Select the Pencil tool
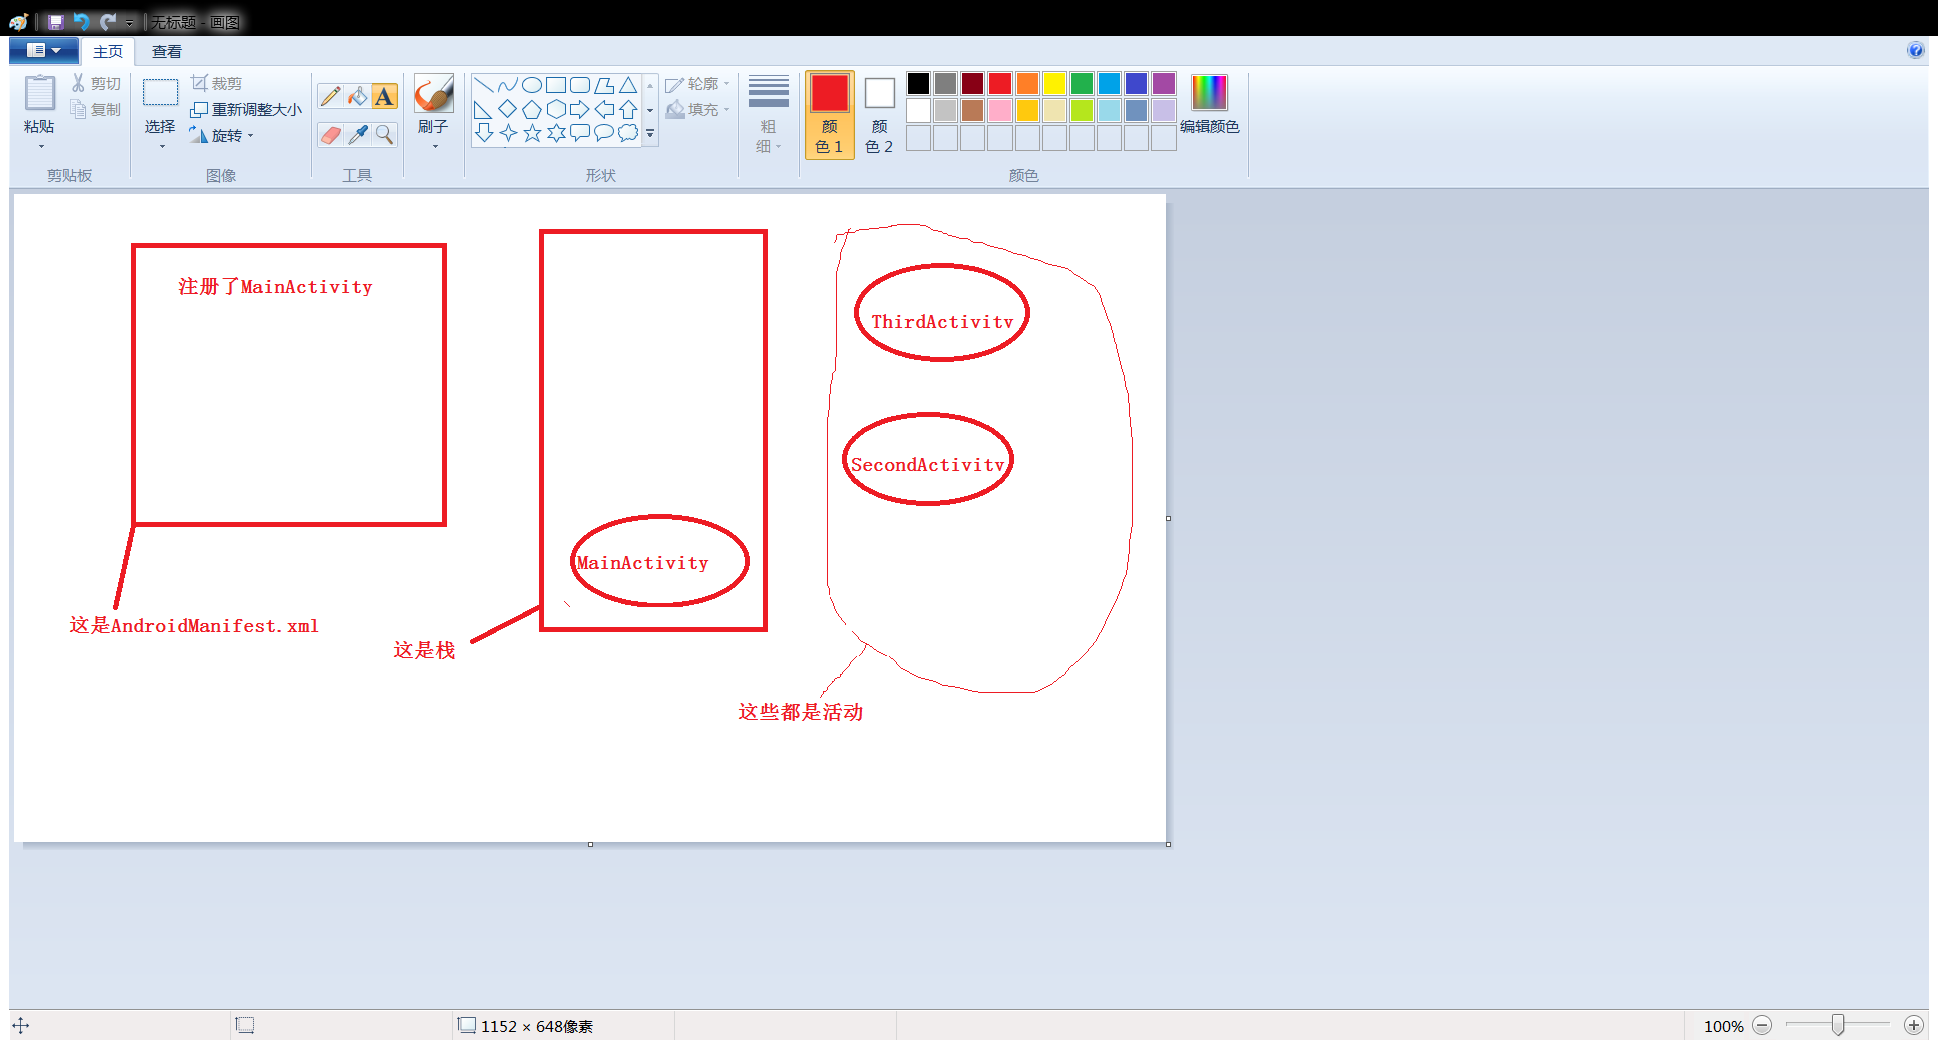Viewport: 1938px width, 1050px height. click(331, 96)
